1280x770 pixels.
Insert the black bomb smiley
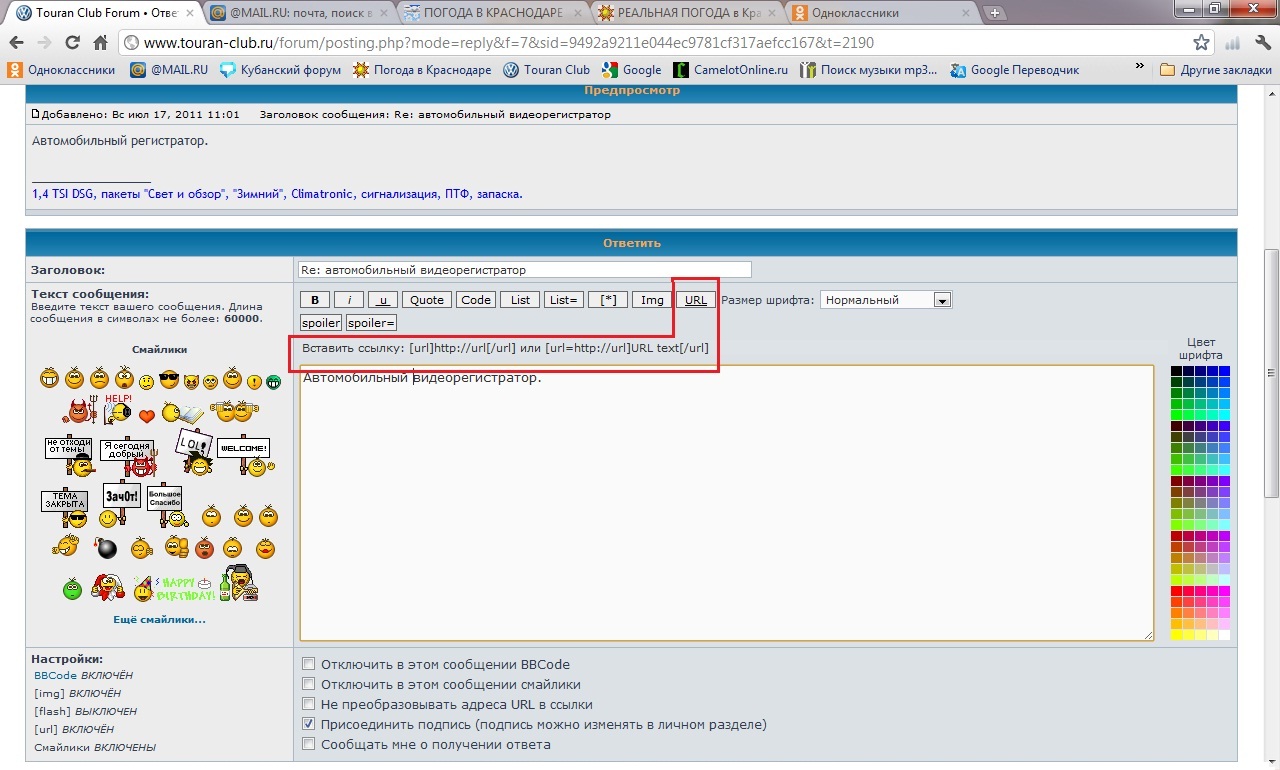tap(105, 548)
